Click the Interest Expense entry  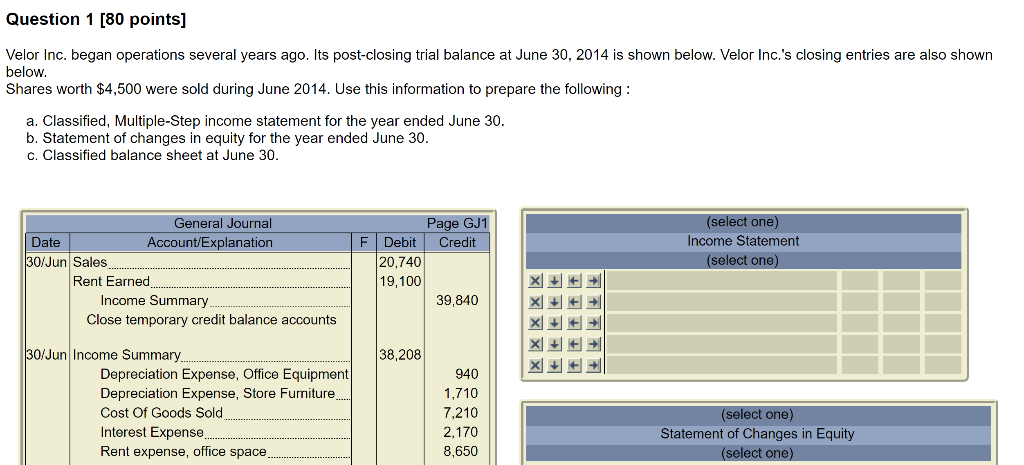[x=152, y=432]
